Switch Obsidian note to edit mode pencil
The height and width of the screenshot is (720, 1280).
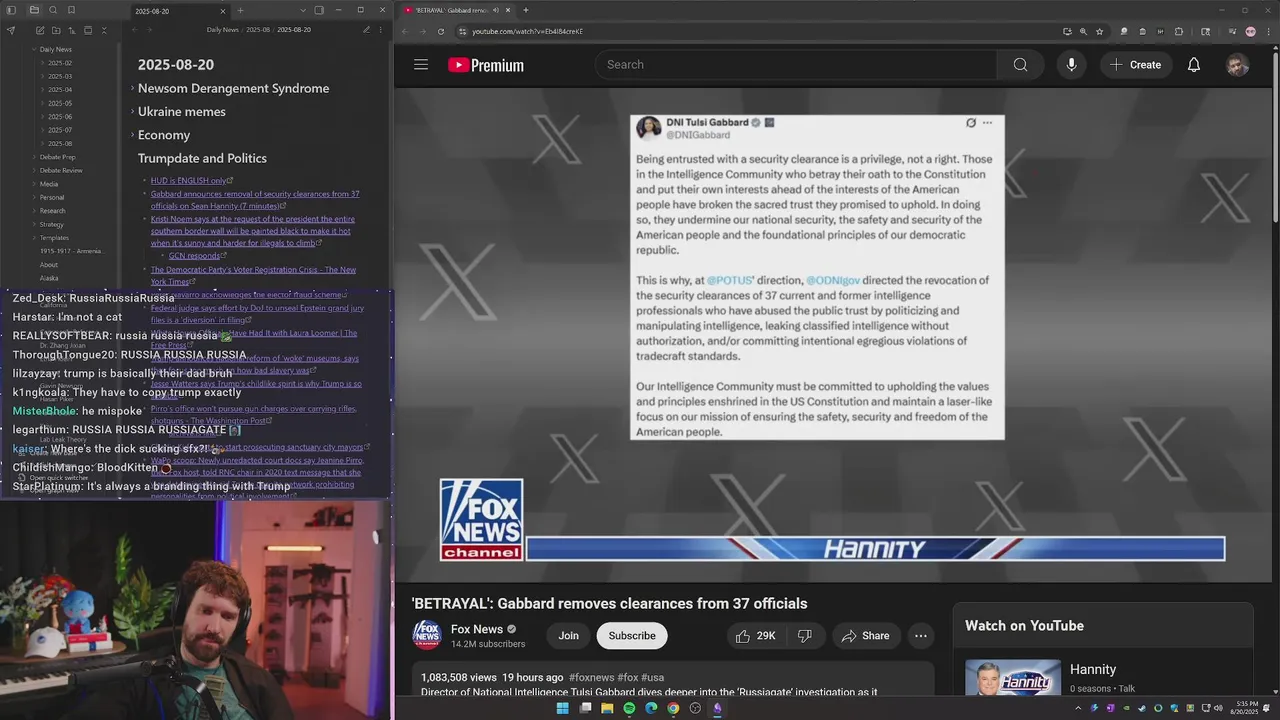(366, 30)
